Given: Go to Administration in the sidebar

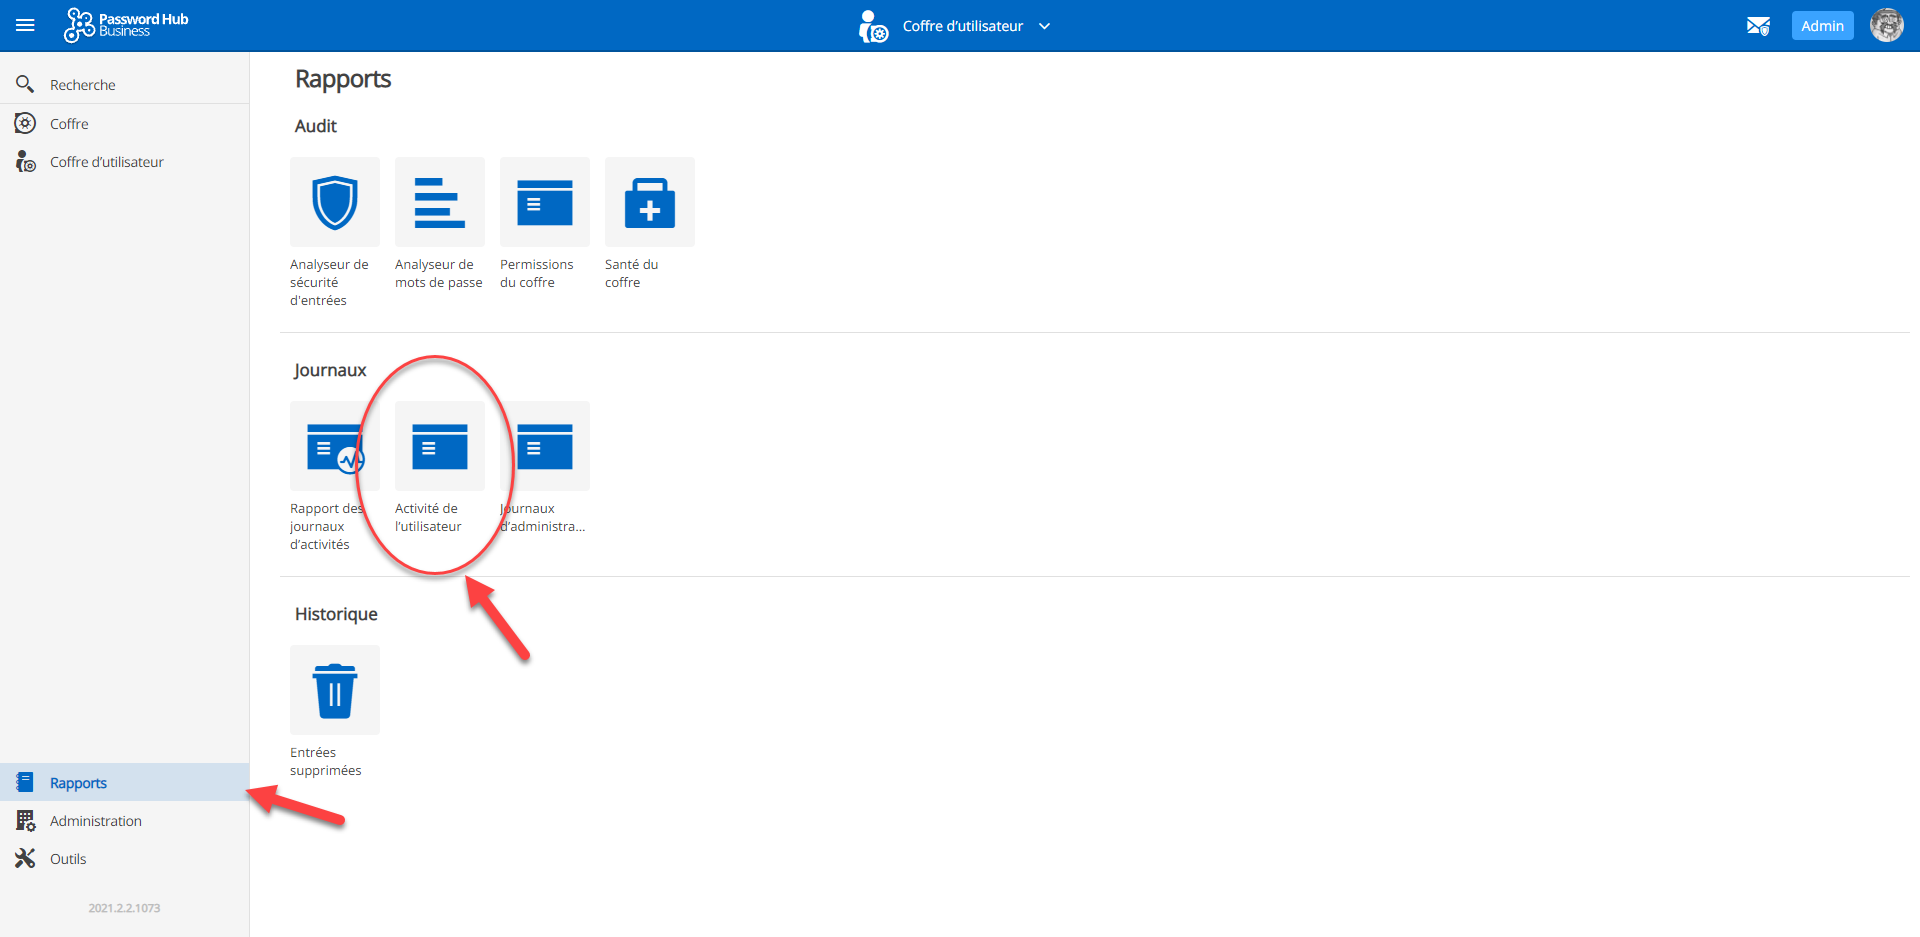Looking at the screenshot, I should (x=95, y=821).
